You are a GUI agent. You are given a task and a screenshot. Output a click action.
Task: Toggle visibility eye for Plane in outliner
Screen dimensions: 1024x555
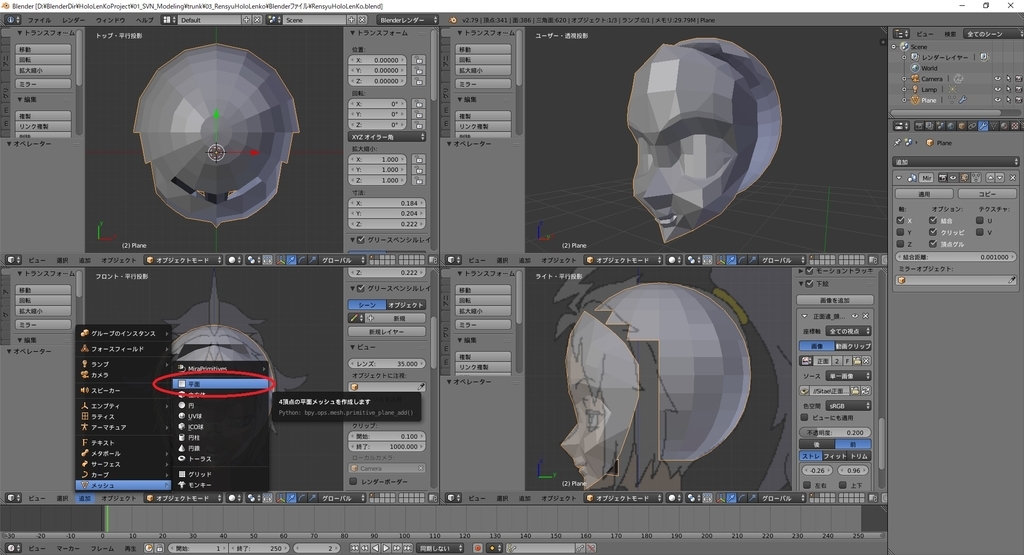coord(997,100)
